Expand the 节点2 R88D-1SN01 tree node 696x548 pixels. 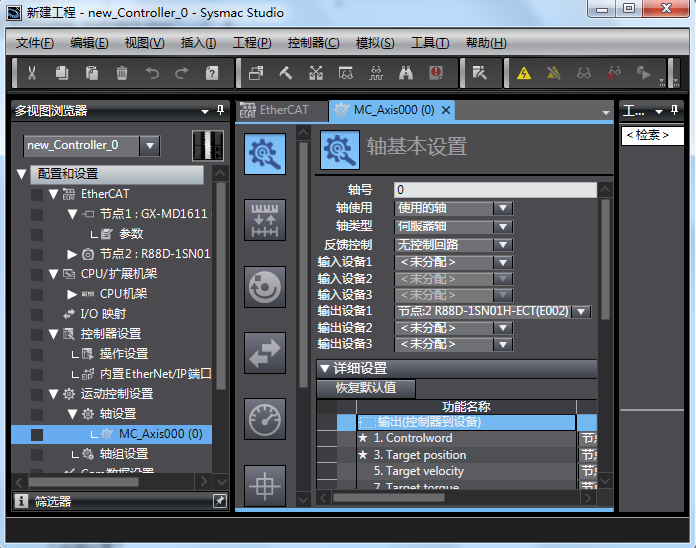[x=71, y=254]
